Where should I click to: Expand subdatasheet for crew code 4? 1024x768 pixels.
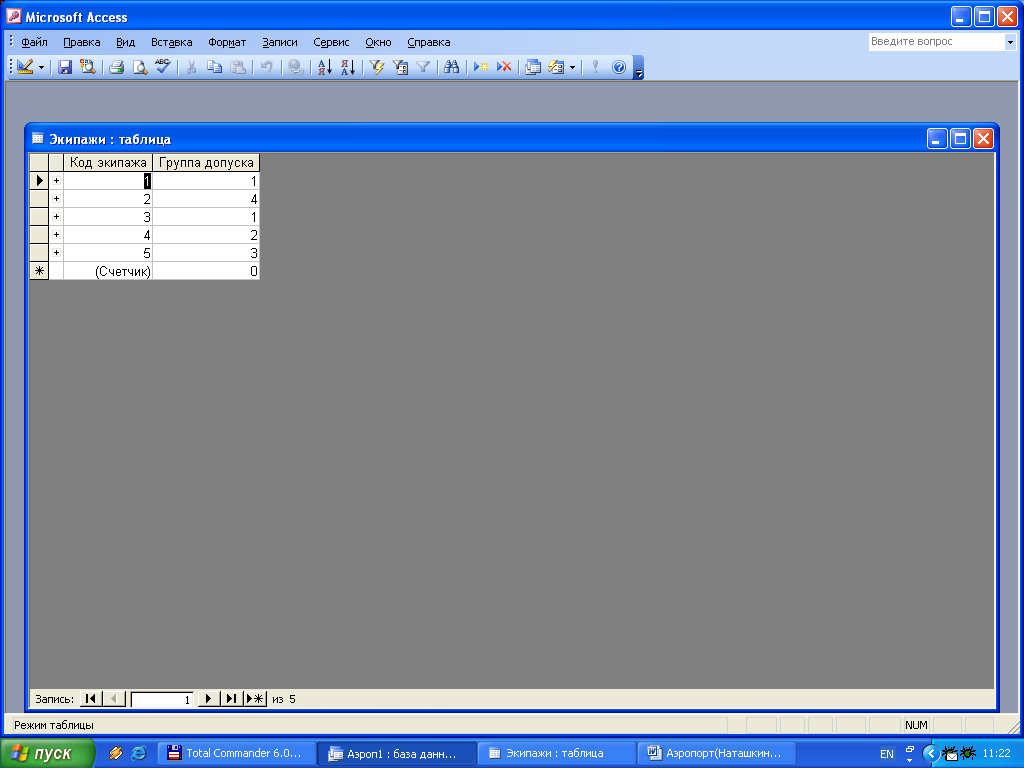[56, 234]
